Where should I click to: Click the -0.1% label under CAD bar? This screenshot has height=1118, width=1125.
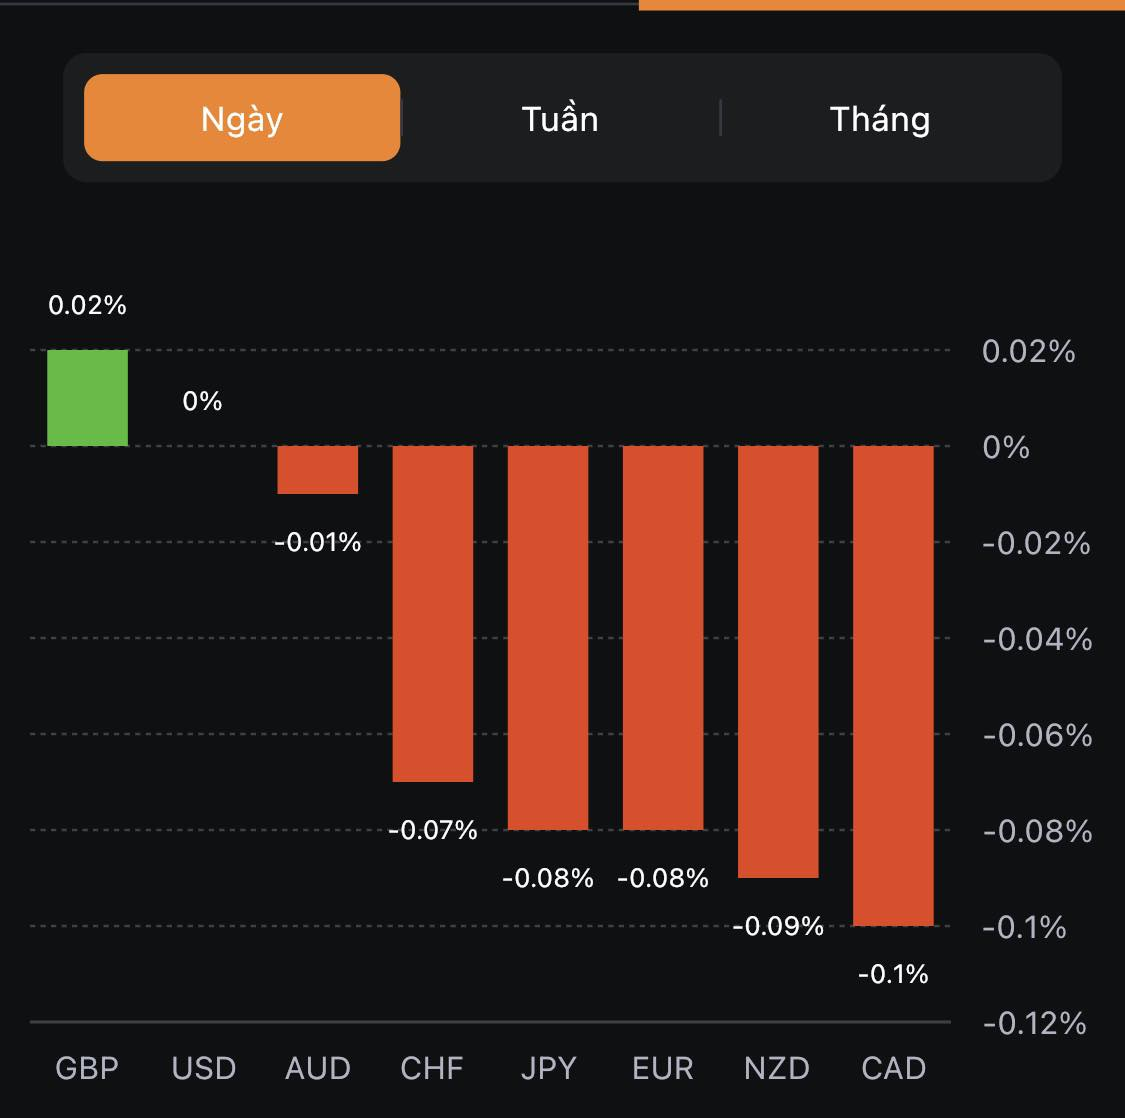coord(893,973)
